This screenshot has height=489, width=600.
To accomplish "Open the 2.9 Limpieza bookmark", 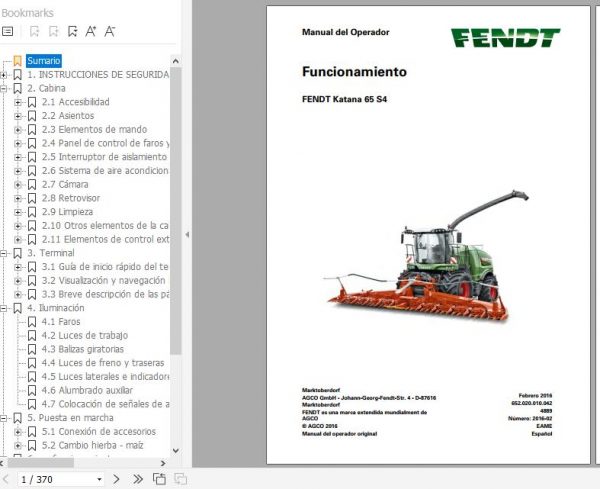I will pos(67,212).
